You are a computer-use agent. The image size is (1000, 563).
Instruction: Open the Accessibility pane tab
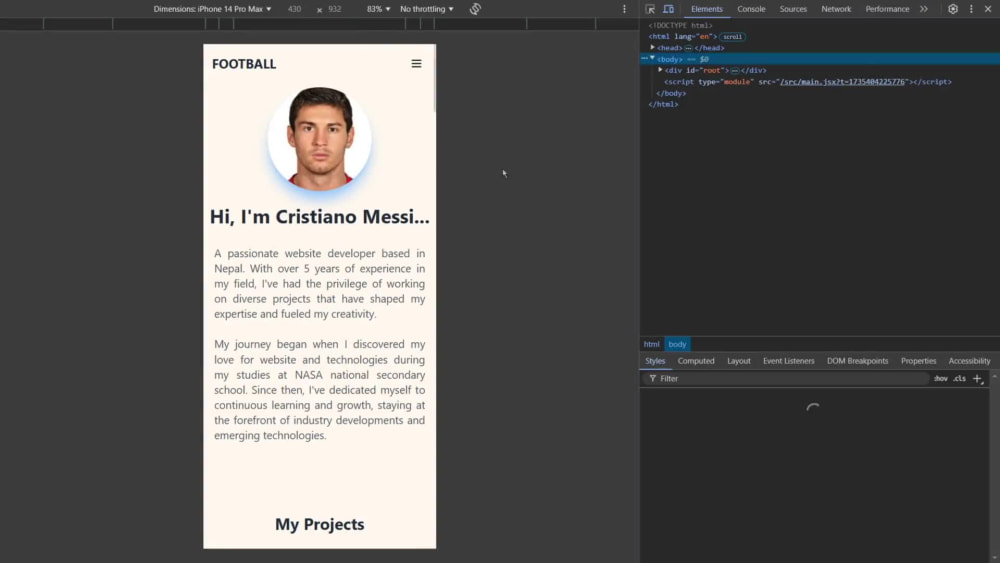(969, 361)
